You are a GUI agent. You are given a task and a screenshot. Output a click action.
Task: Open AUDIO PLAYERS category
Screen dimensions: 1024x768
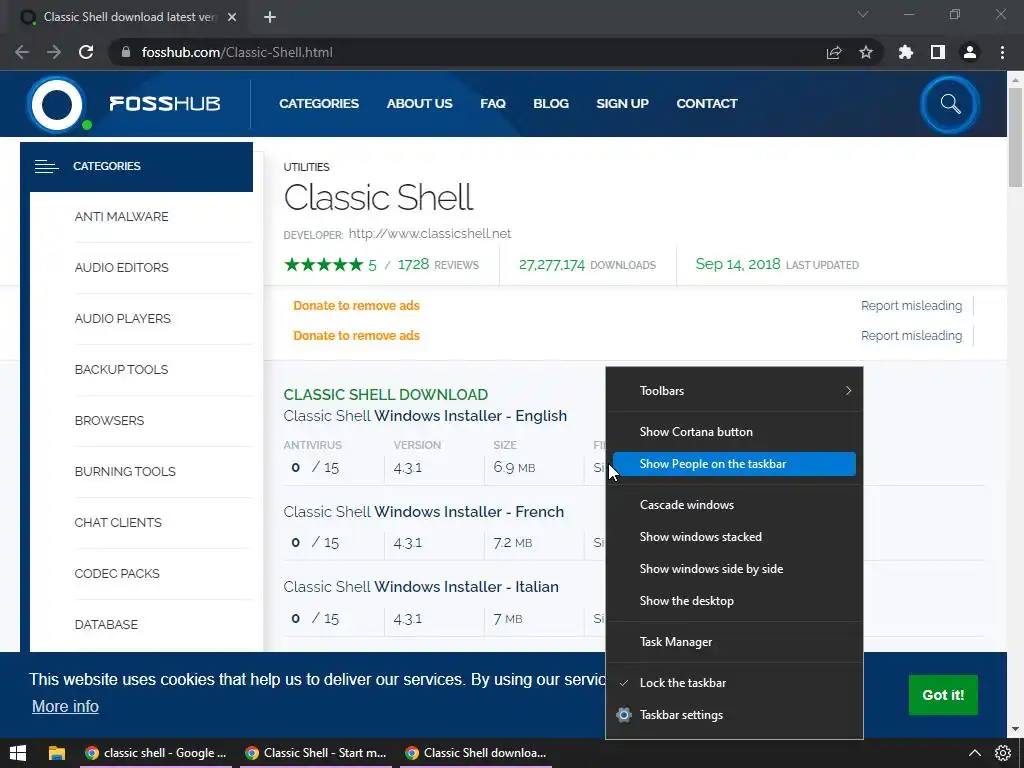[123, 319]
